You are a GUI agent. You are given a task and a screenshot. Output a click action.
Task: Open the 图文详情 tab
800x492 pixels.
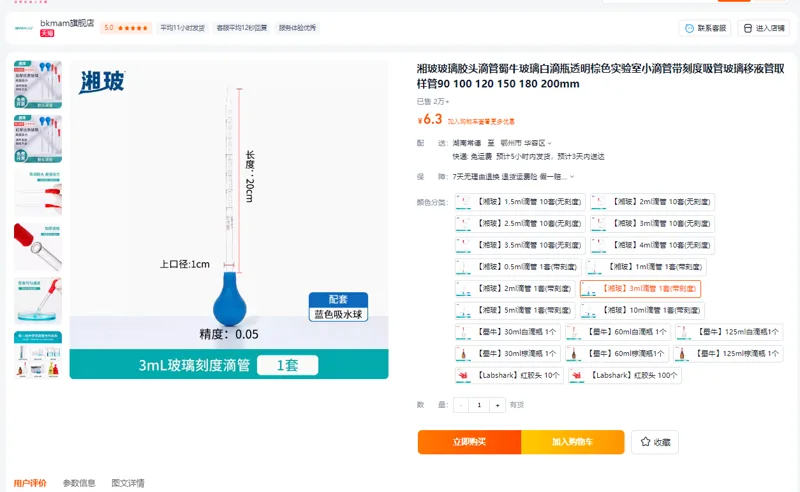pos(128,483)
